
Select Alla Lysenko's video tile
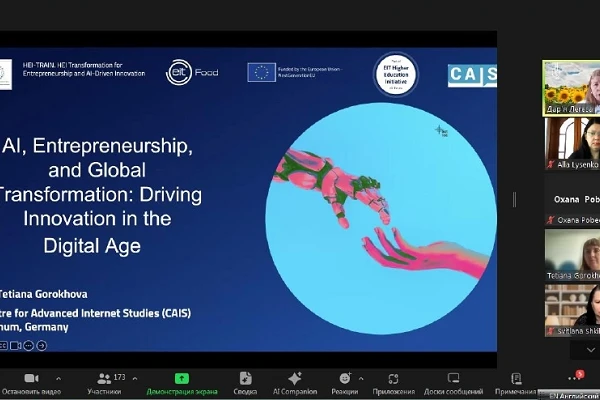point(572,144)
